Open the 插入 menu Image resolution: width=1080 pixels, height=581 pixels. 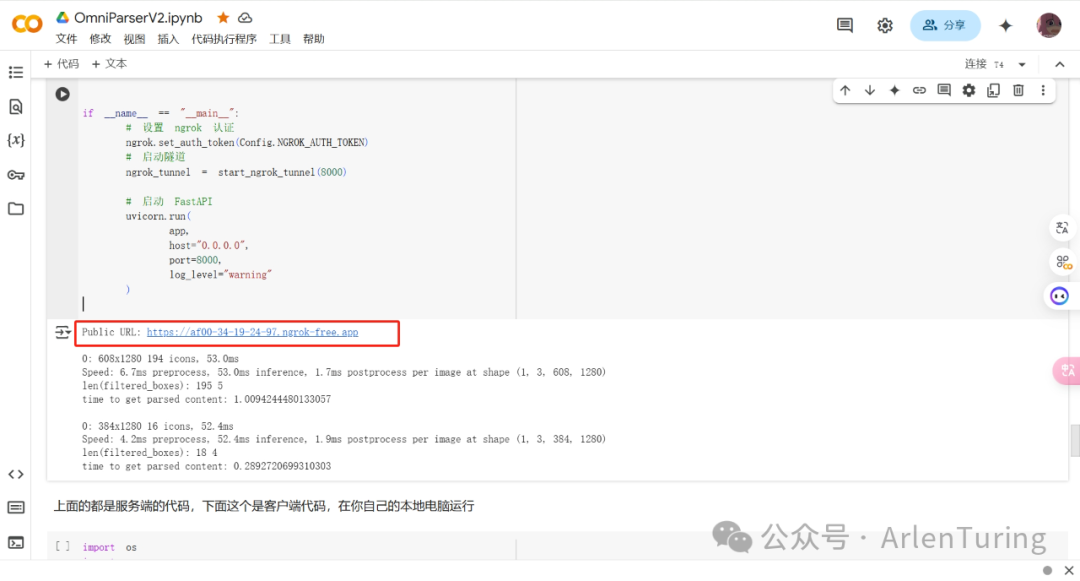[168, 39]
